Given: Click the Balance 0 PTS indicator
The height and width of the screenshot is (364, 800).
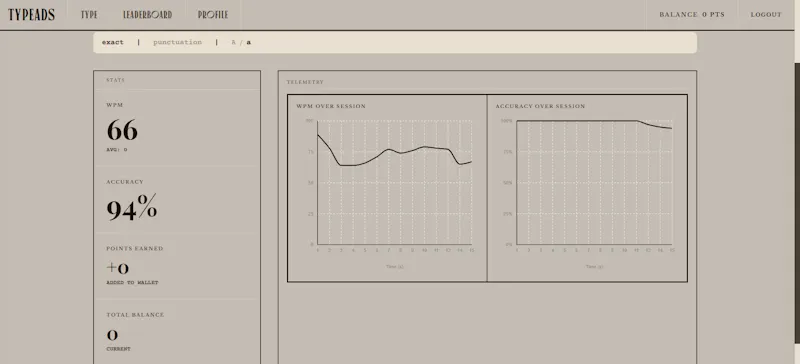Looking at the screenshot, I should (x=692, y=15).
